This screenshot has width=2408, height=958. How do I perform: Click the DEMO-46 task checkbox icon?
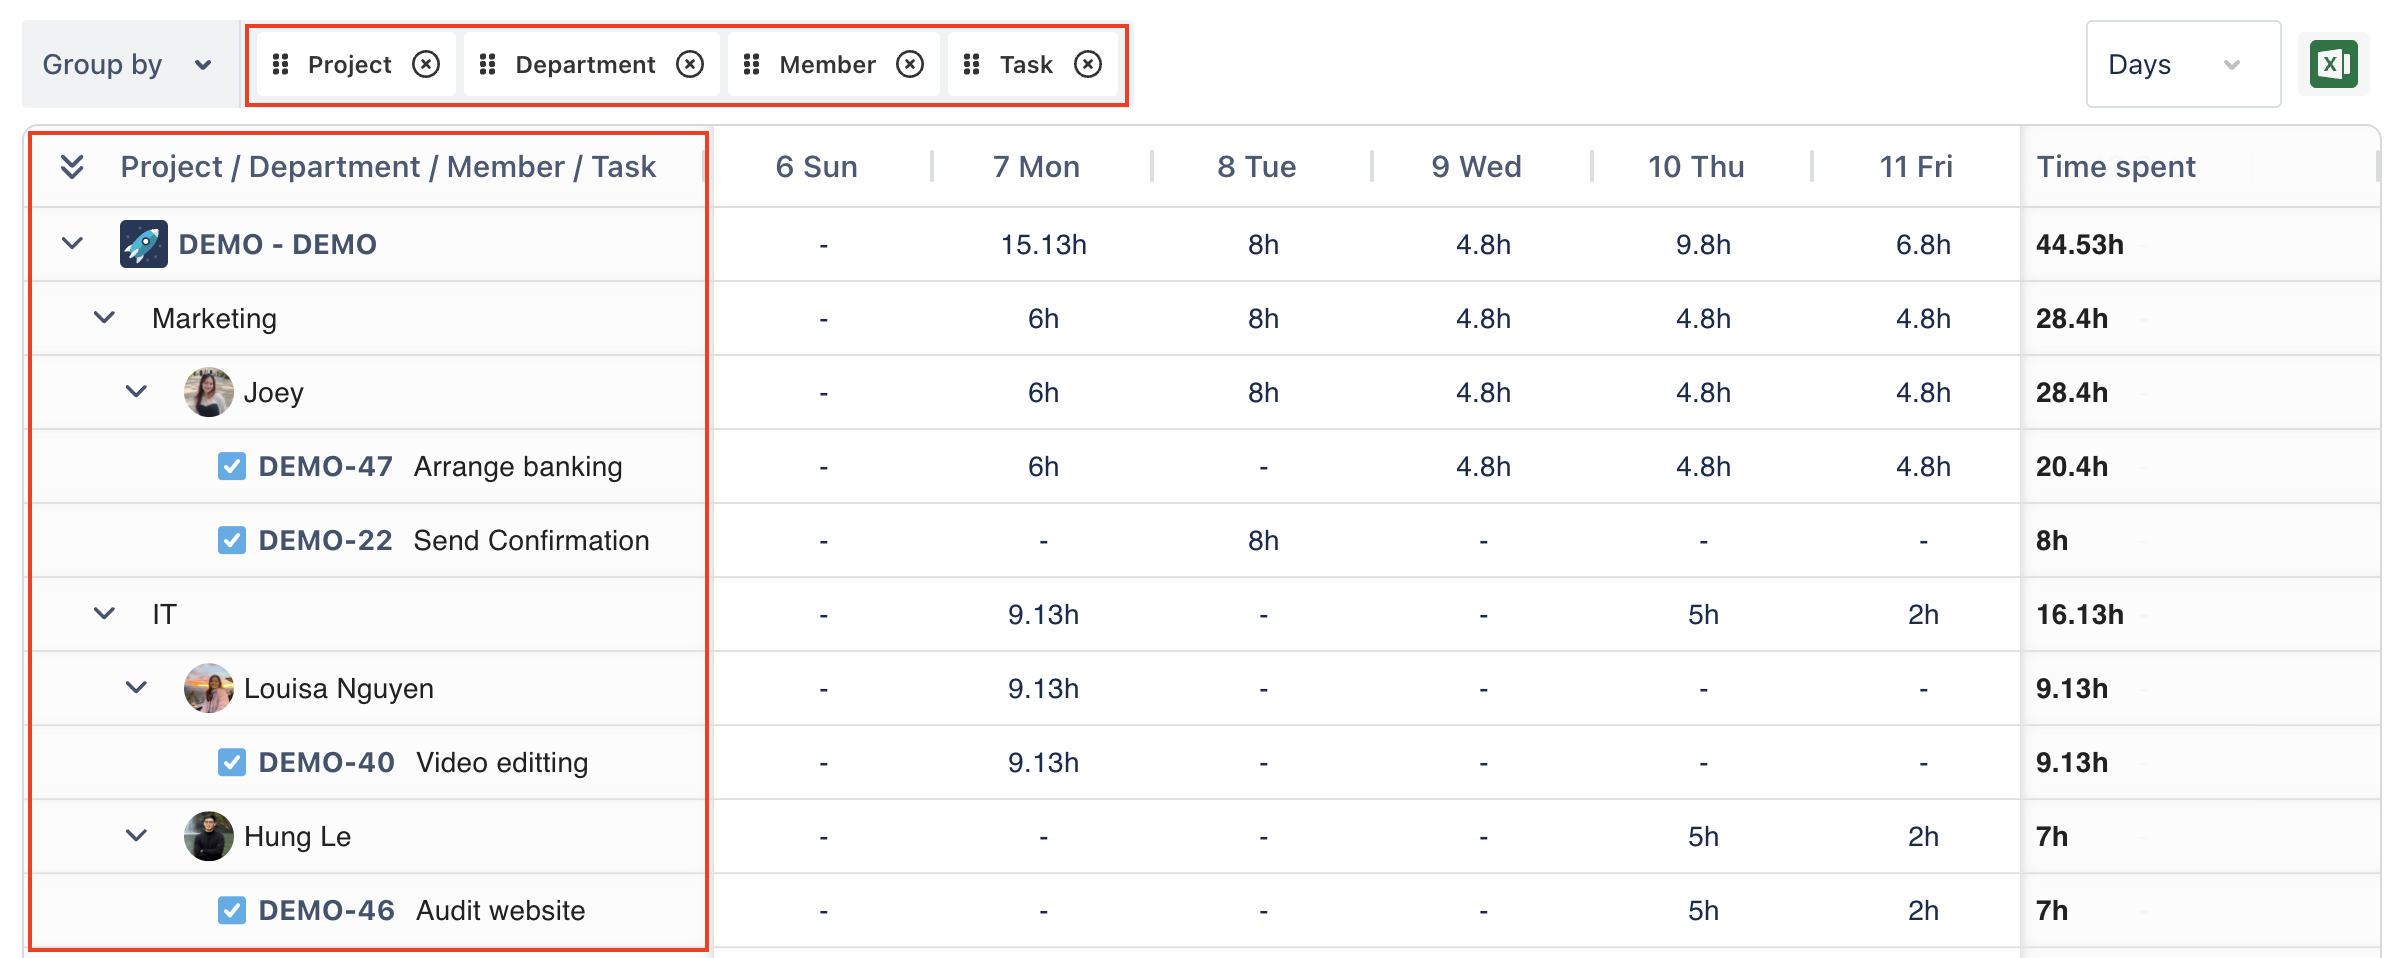tap(232, 911)
